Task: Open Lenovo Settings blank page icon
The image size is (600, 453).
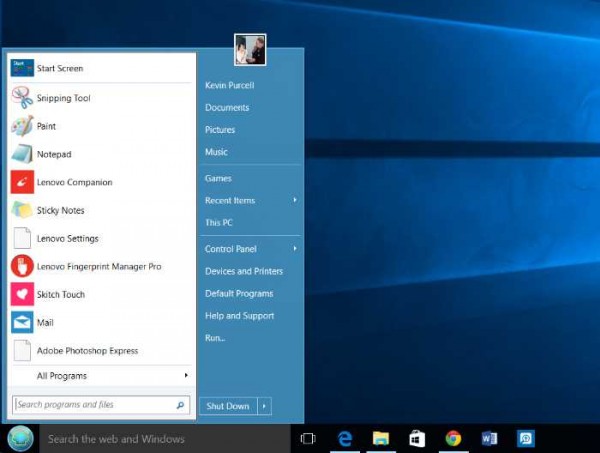Action: coord(22,238)
